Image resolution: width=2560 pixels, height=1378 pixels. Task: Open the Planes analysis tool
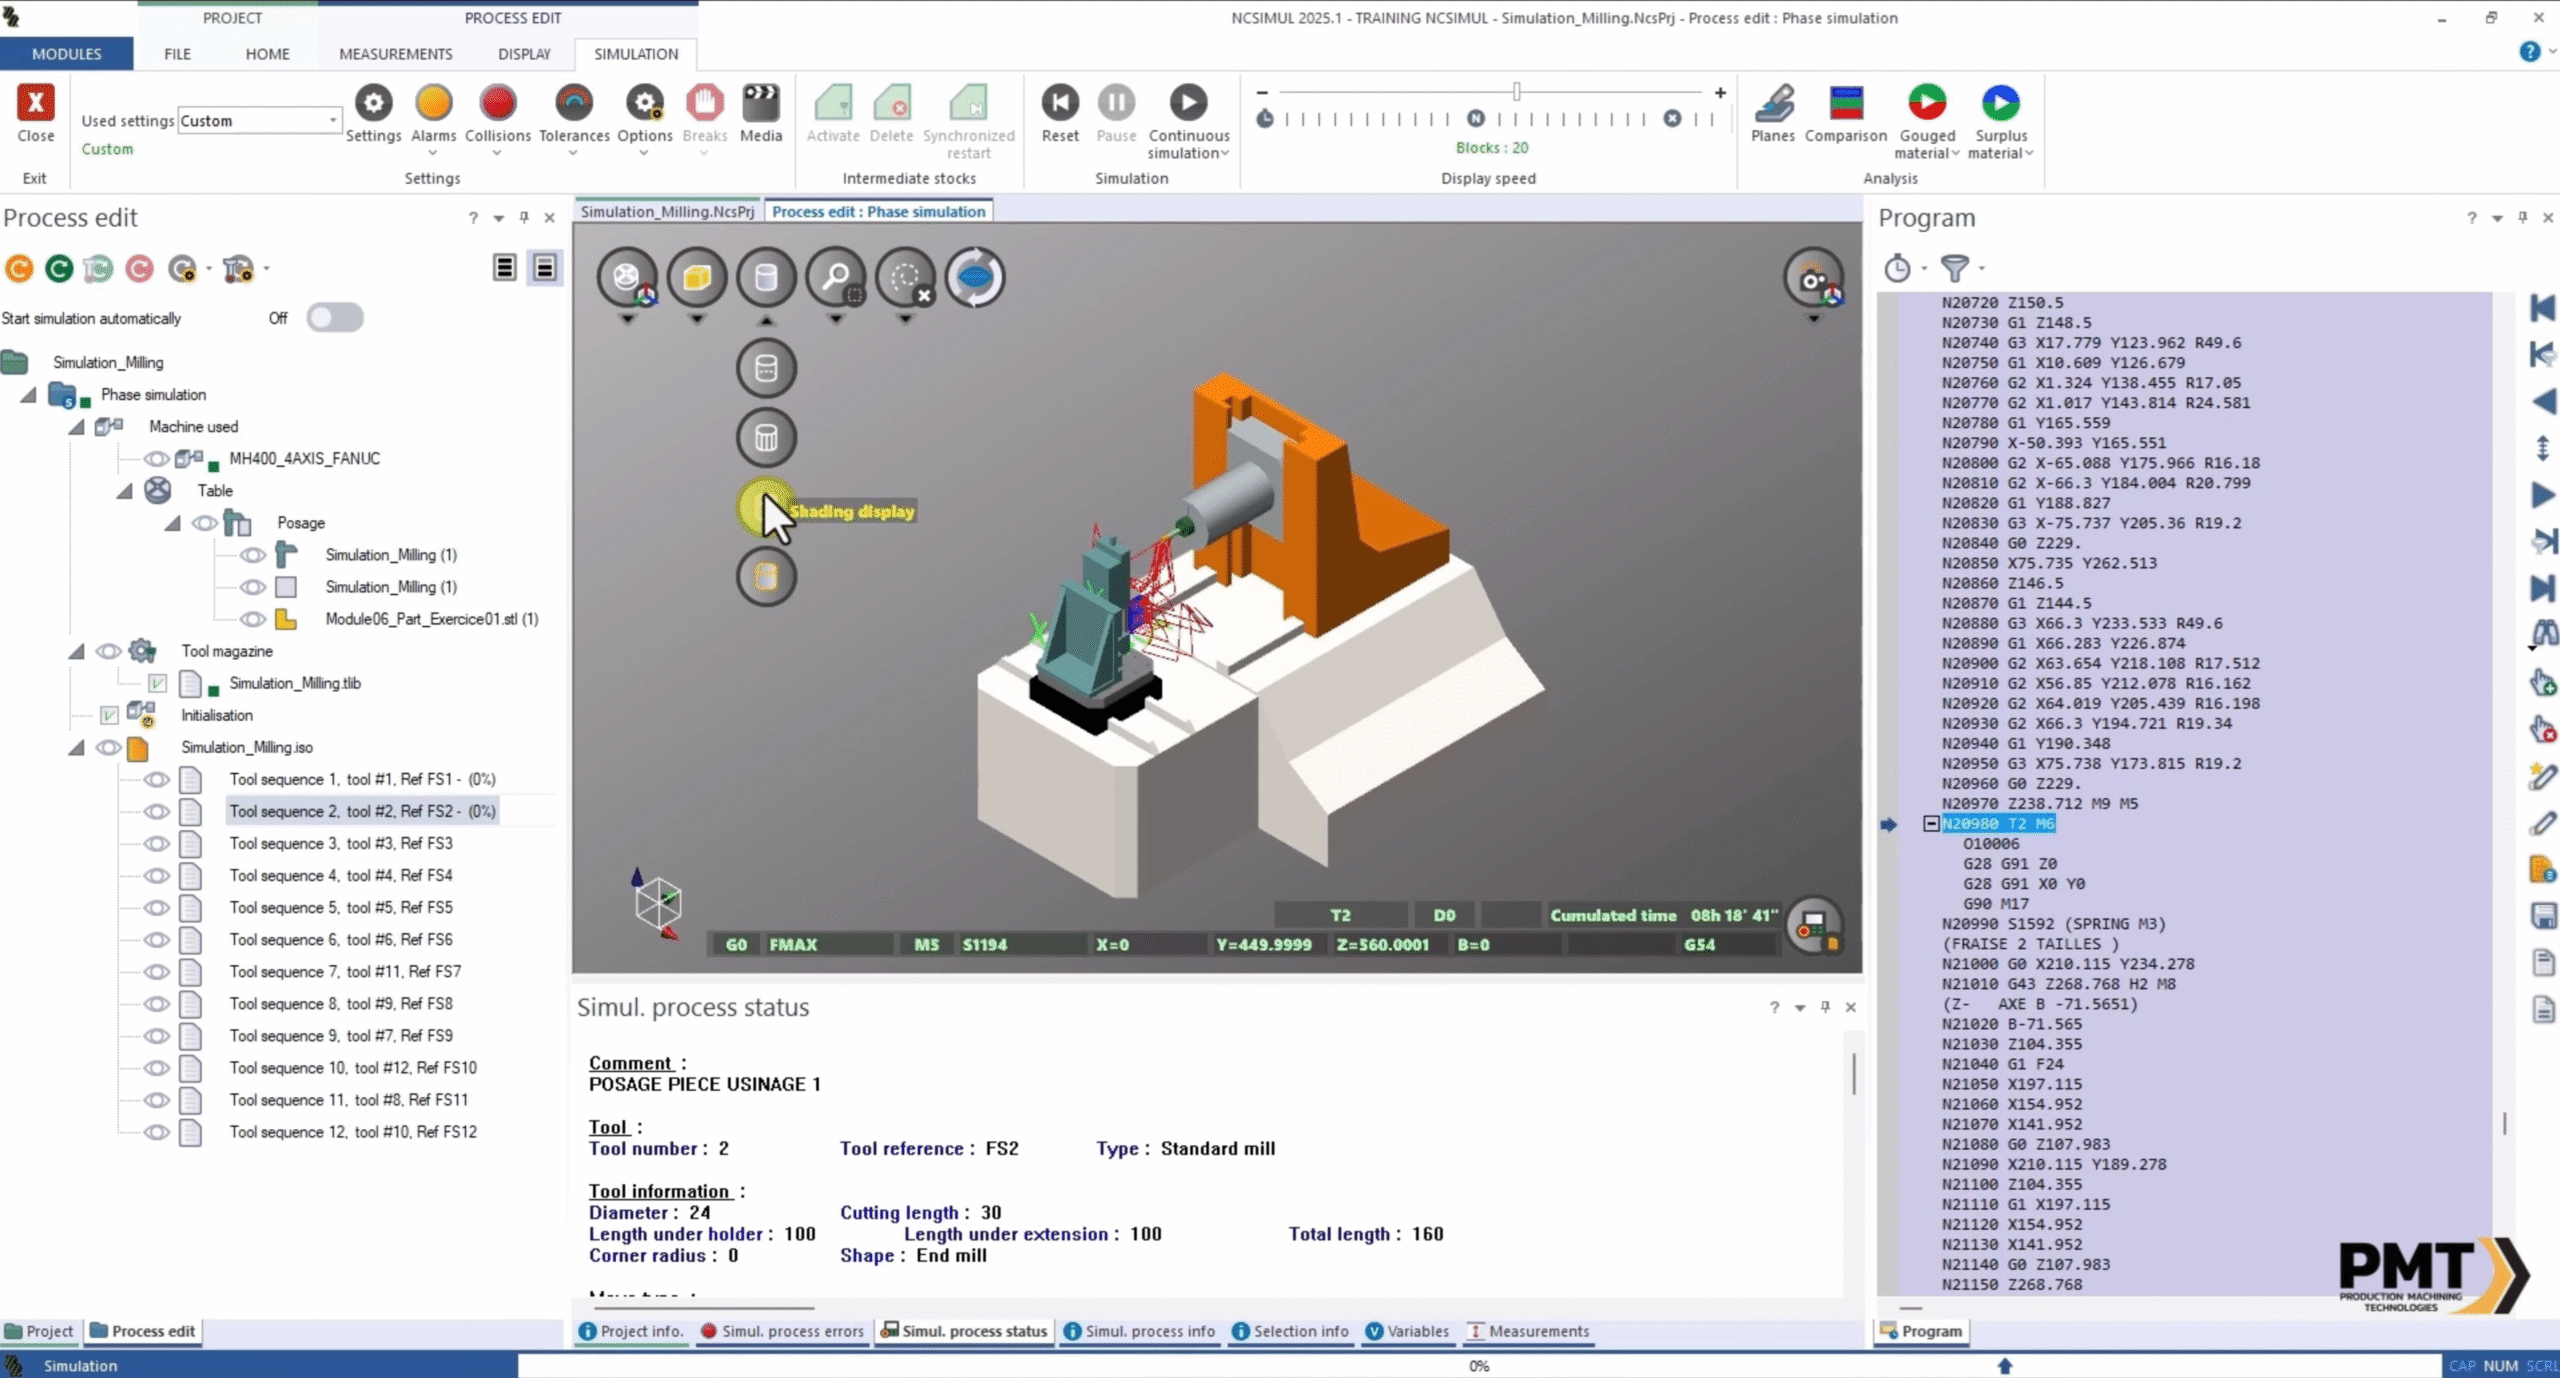point(1773,102)
